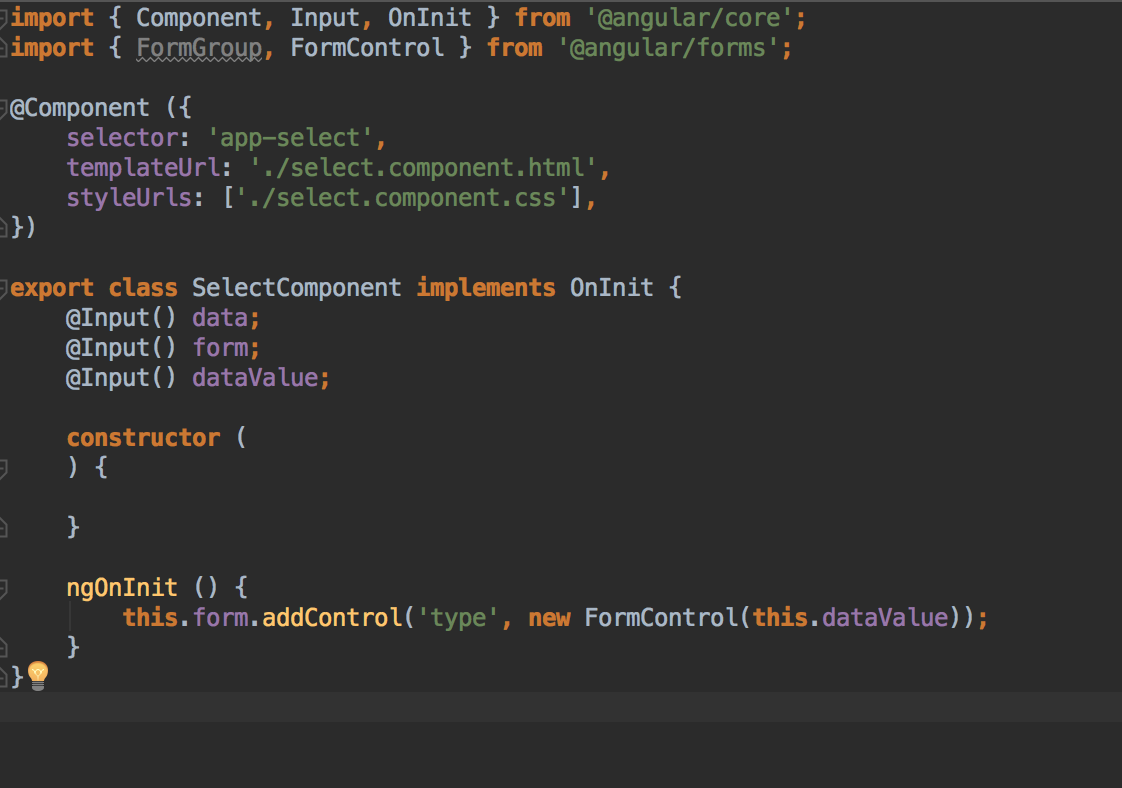Click the 'new' keyword
Image resolution: width=1122 pixels, height=788 pixels.
(550, 618)
